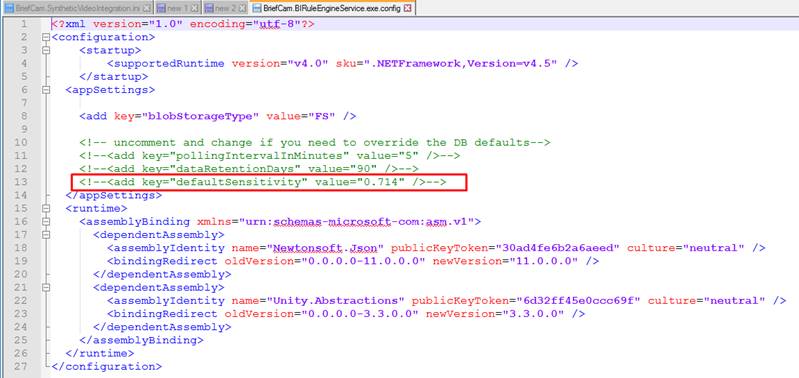Click the 'uncomment and change' comment line
This screenshot has height=378, width=799.
tap(314, 143)
